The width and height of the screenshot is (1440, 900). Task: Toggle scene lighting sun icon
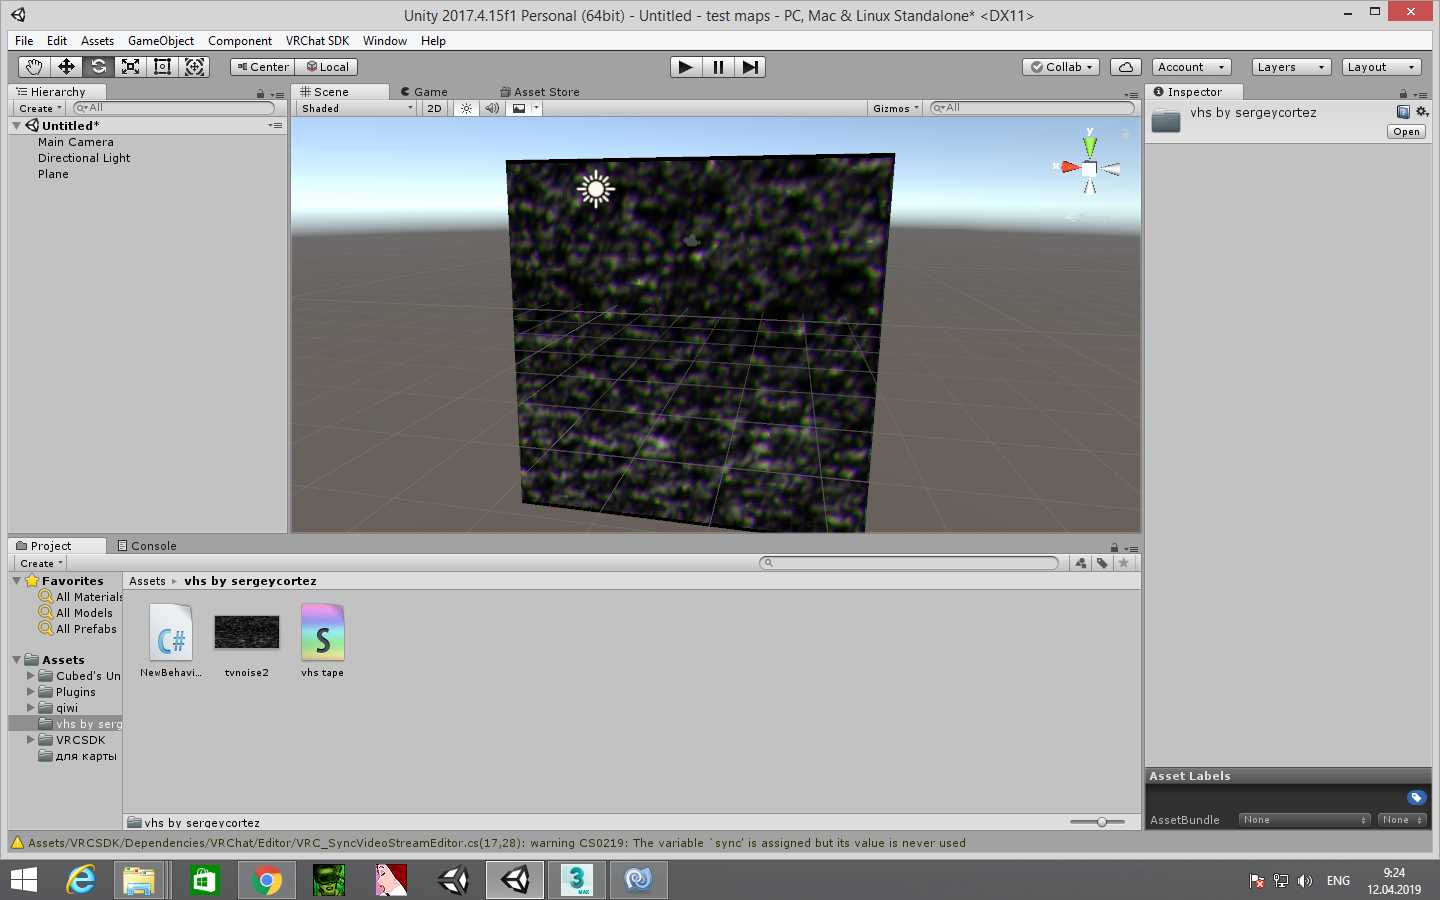coord(466,108)
